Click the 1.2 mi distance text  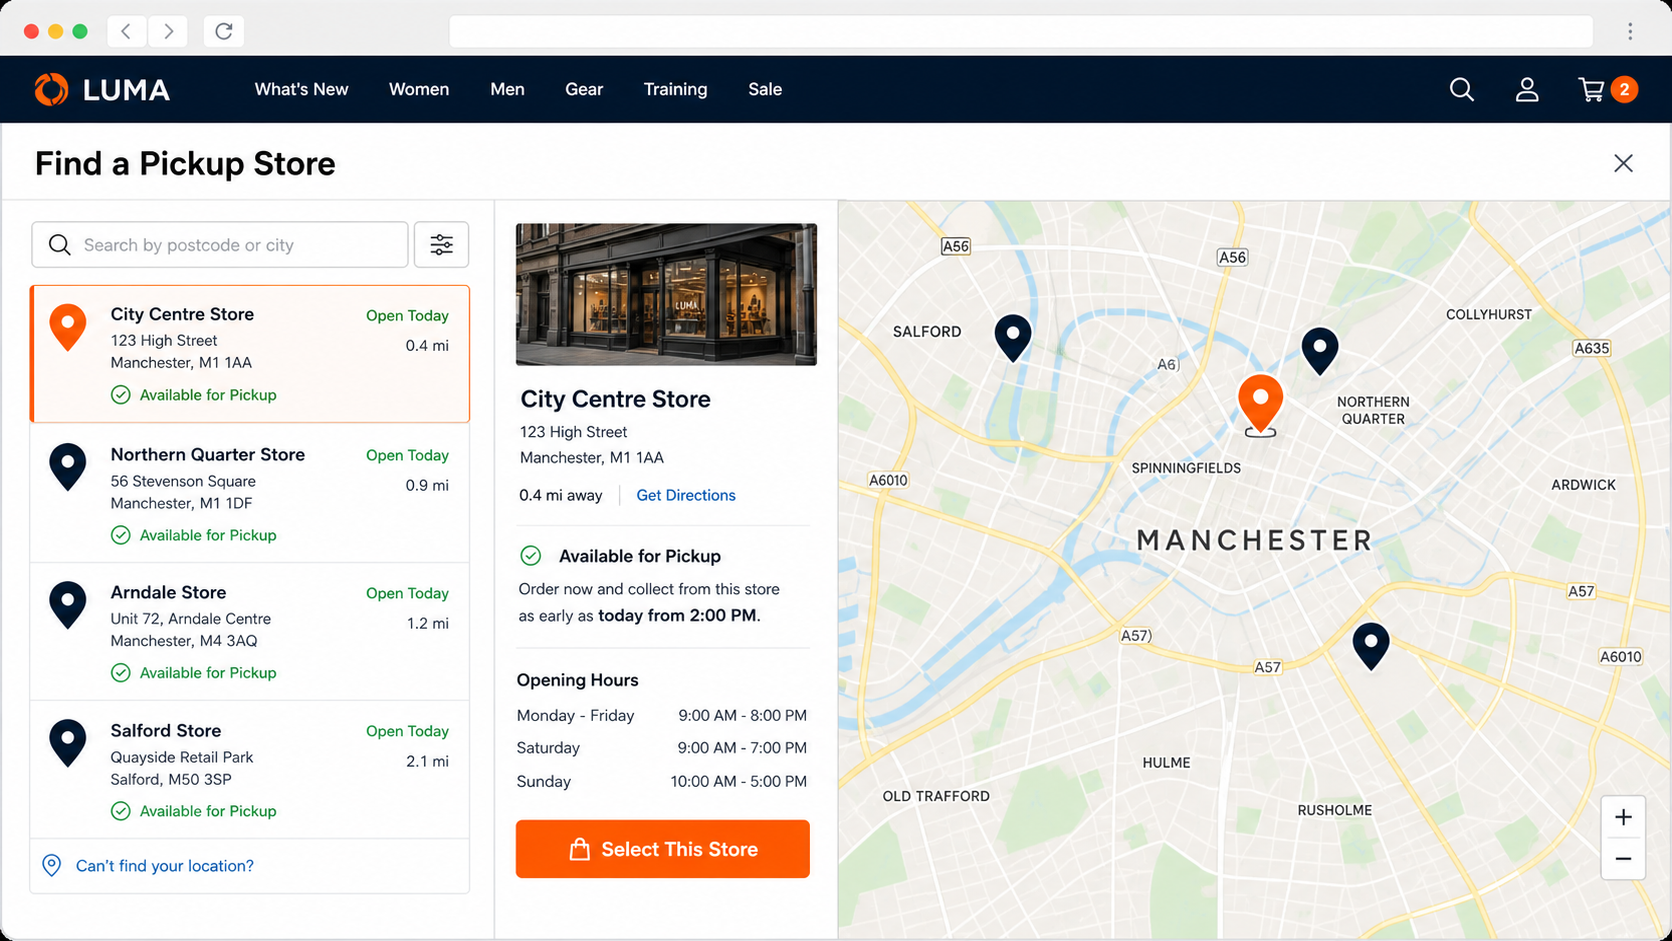pos(427,623)
